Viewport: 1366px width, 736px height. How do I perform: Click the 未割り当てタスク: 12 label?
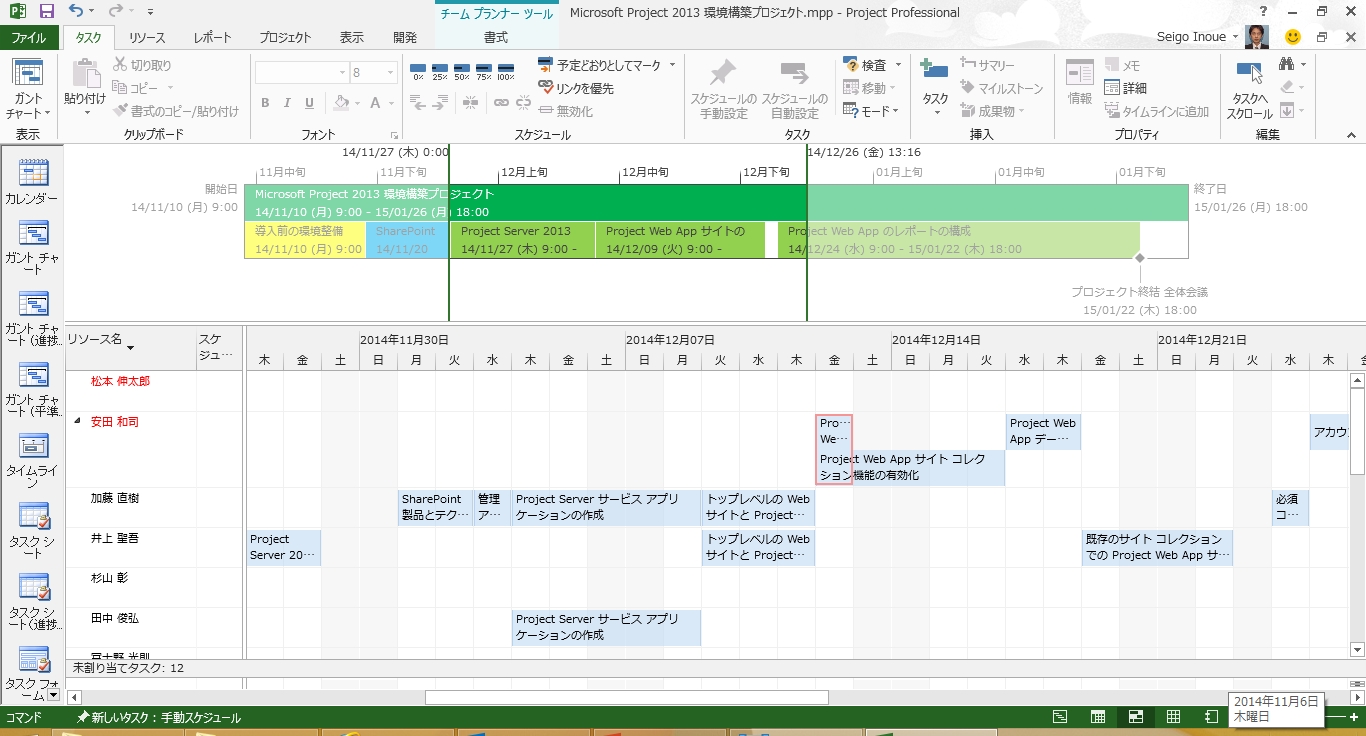coord(128,667)
